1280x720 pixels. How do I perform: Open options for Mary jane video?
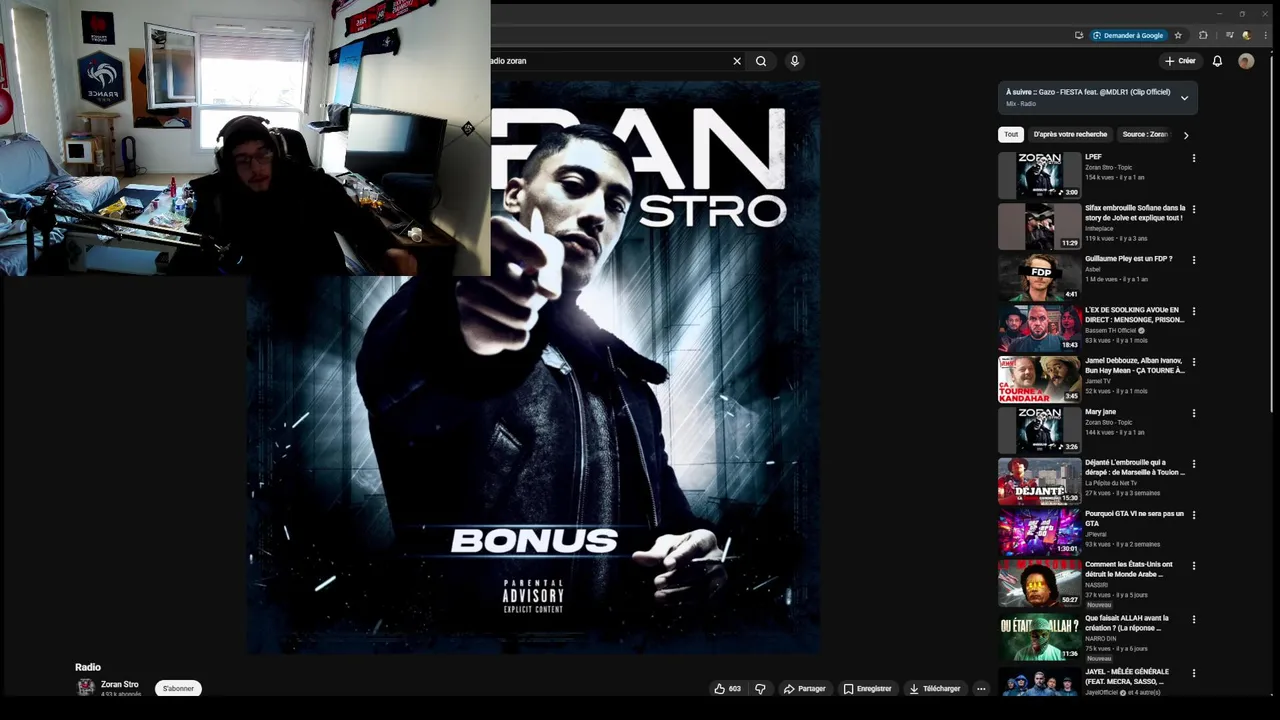tap(1193, 413)
